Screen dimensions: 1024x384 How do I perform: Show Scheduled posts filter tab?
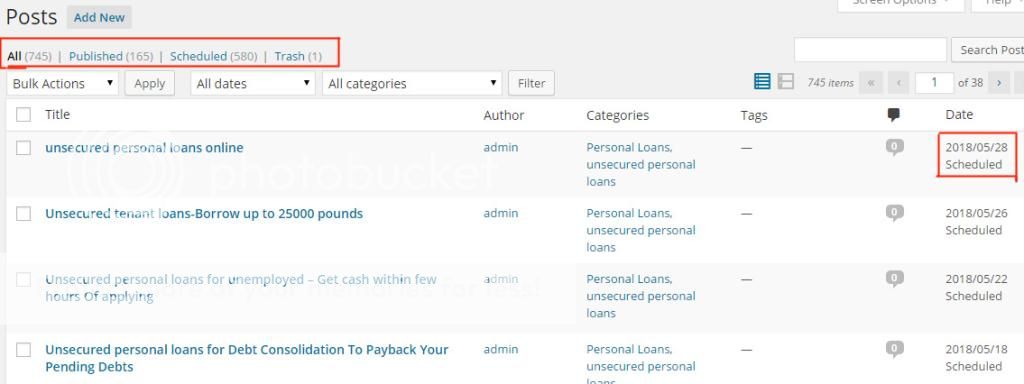click(x=199, y=56)
